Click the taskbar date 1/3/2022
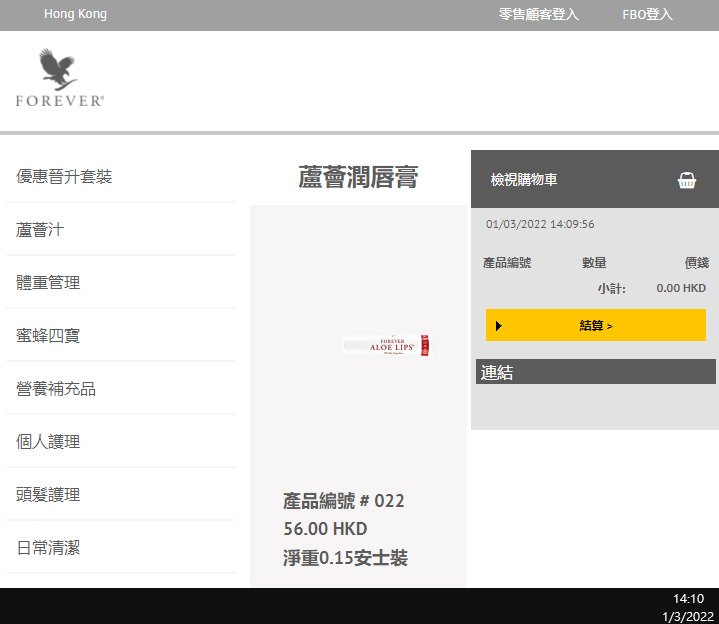Viewport: 719px width, 624px height. [688, 616]
